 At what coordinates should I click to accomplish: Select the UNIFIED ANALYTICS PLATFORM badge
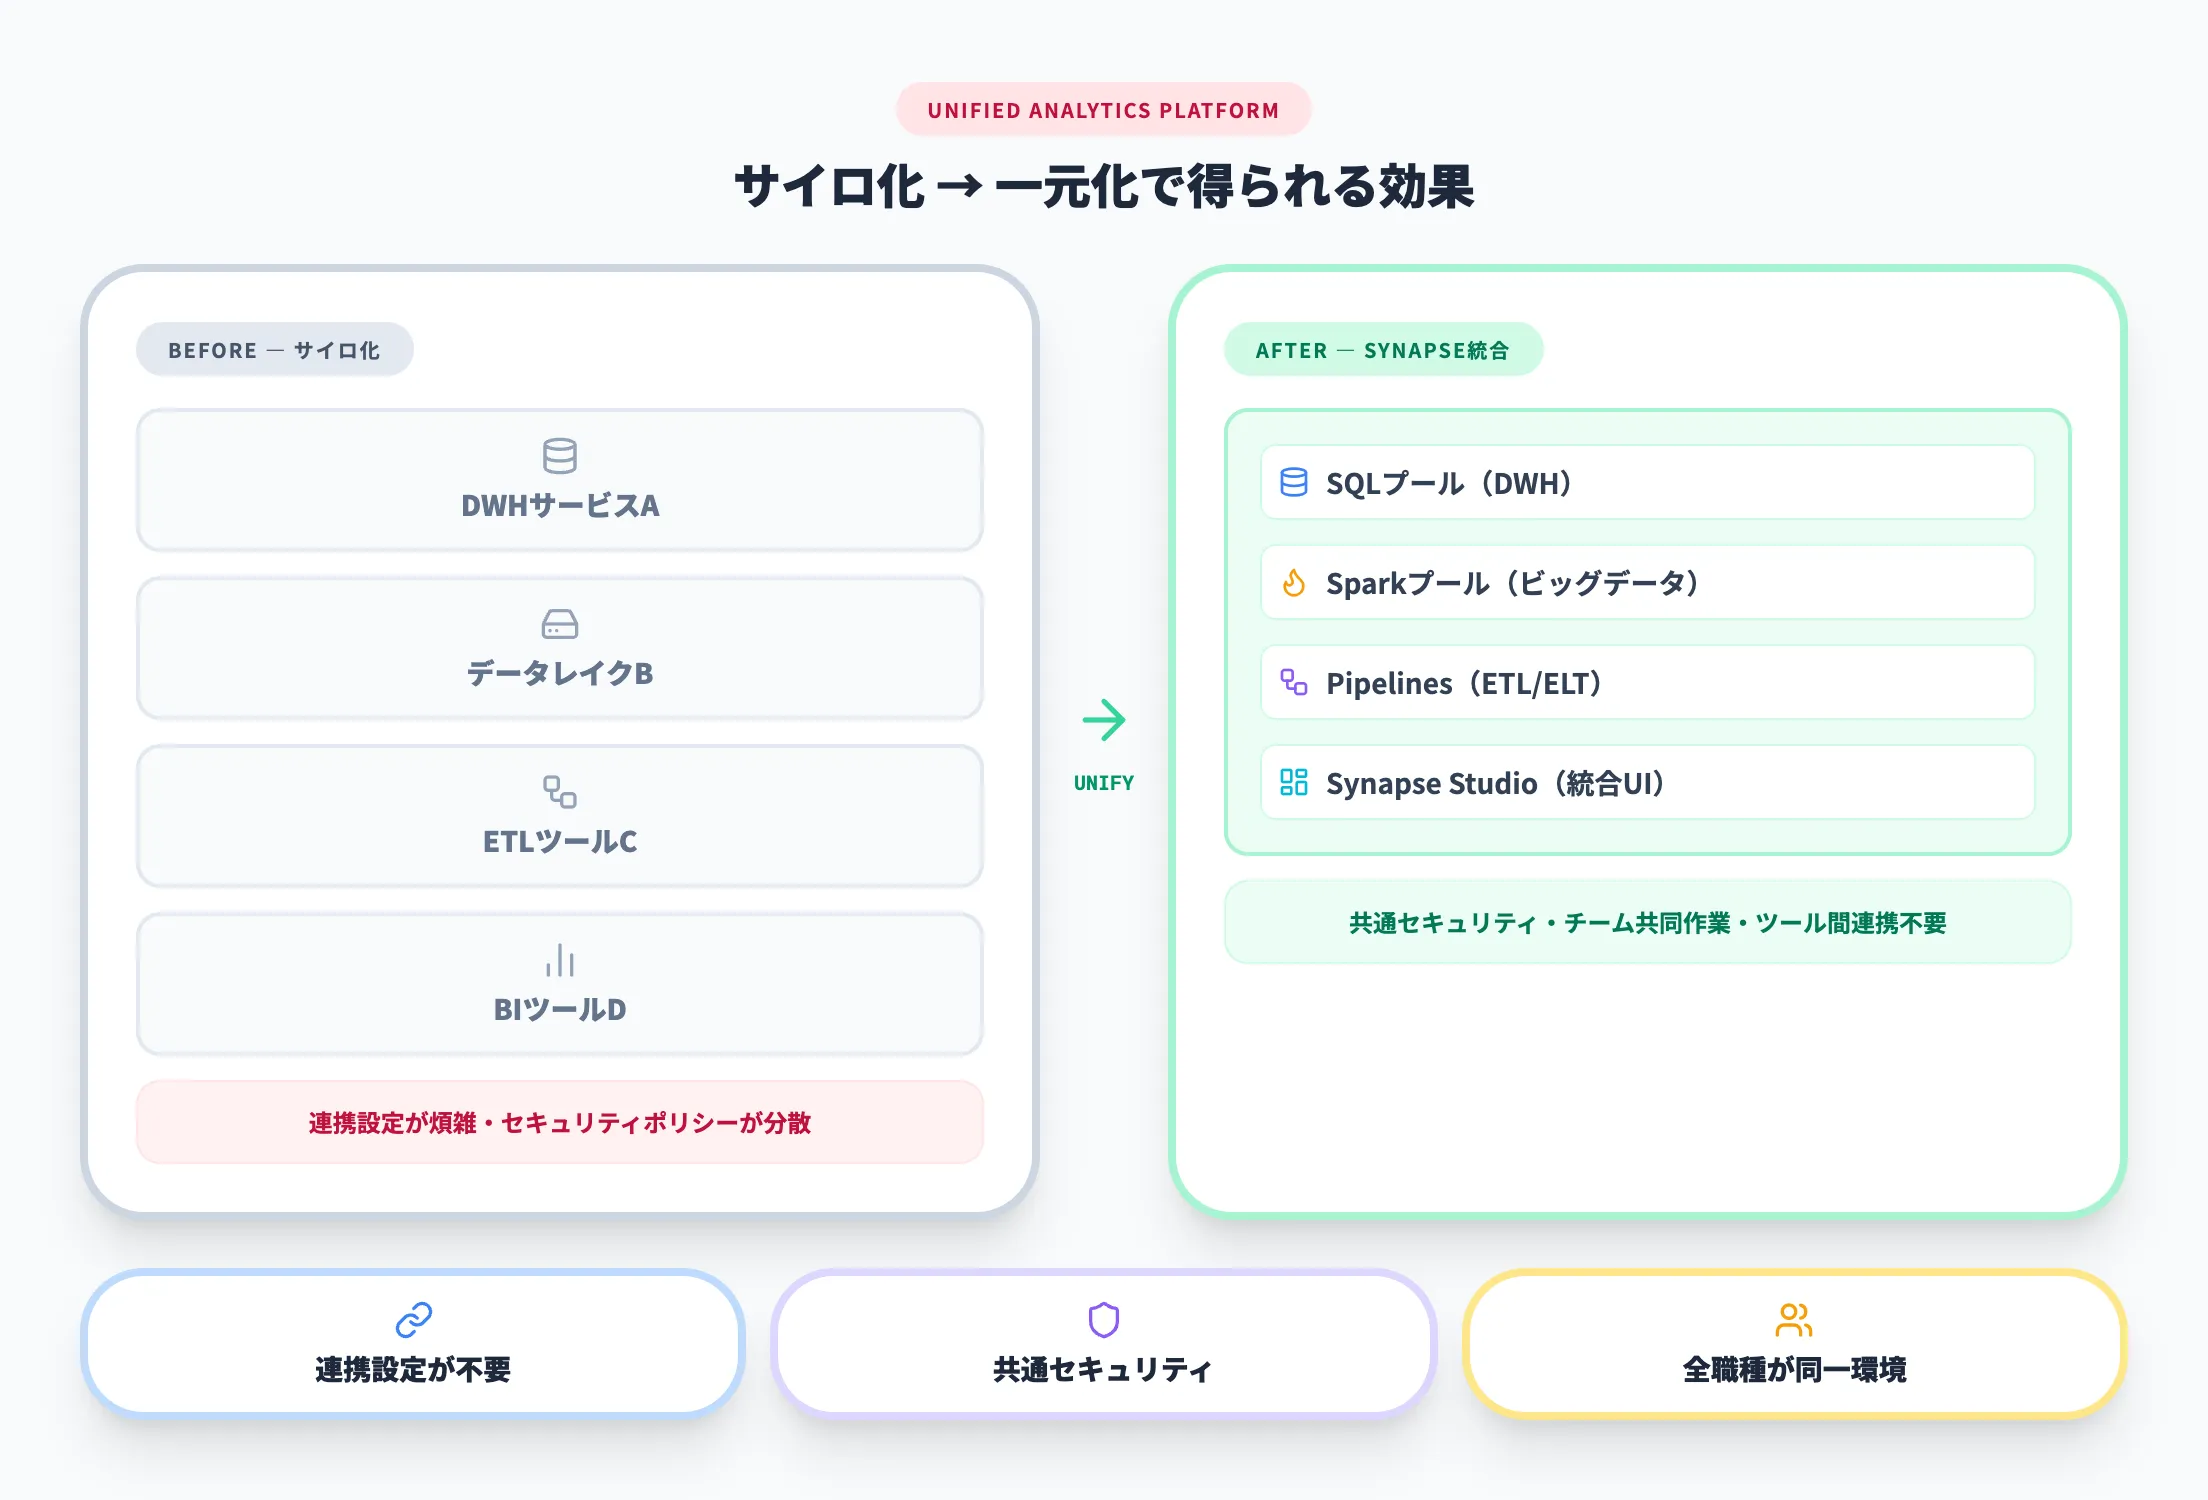coord(1104,110)
